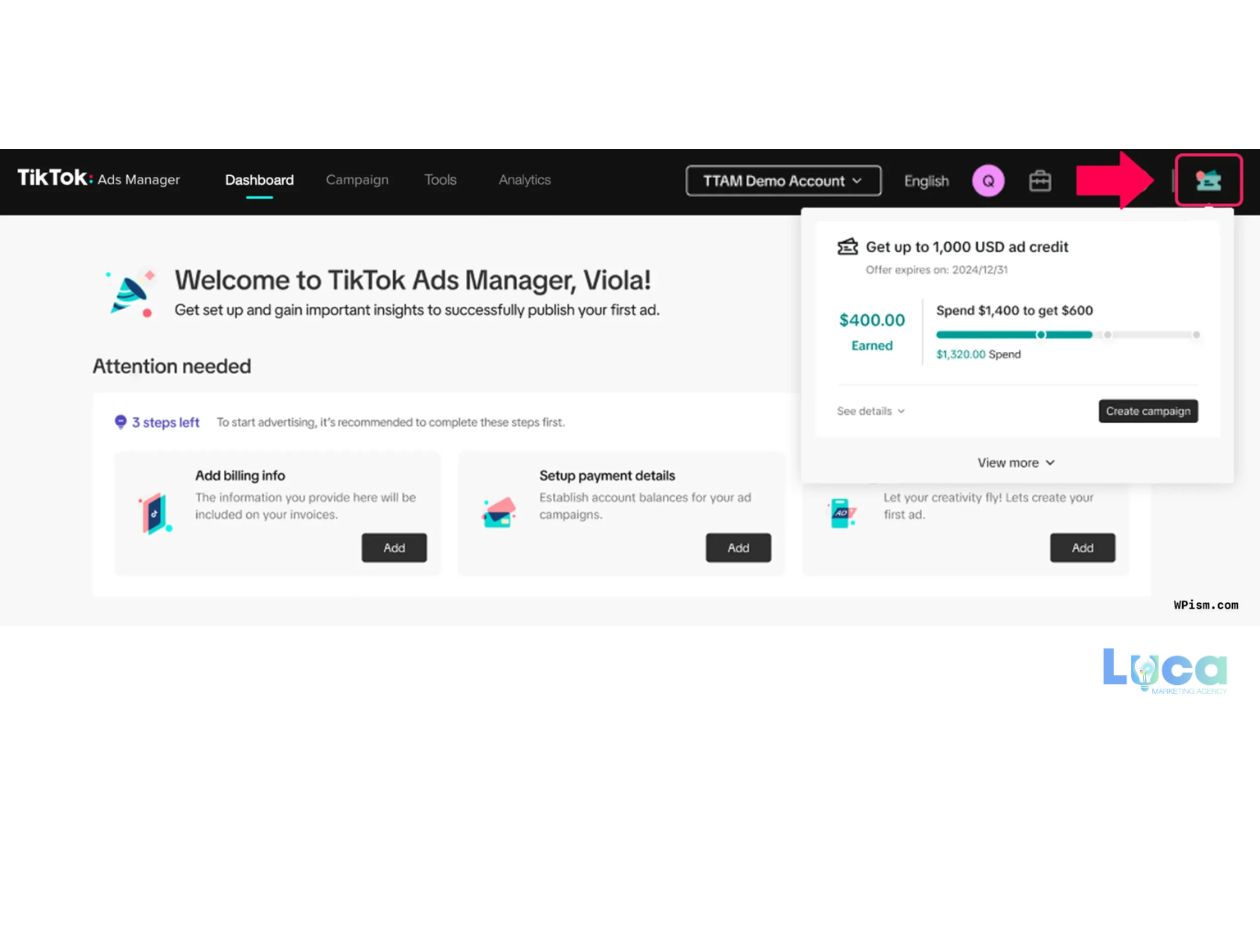Viewport: 1260px width, 948px height.
Task: Open the Tools menu
Action: 440,180
